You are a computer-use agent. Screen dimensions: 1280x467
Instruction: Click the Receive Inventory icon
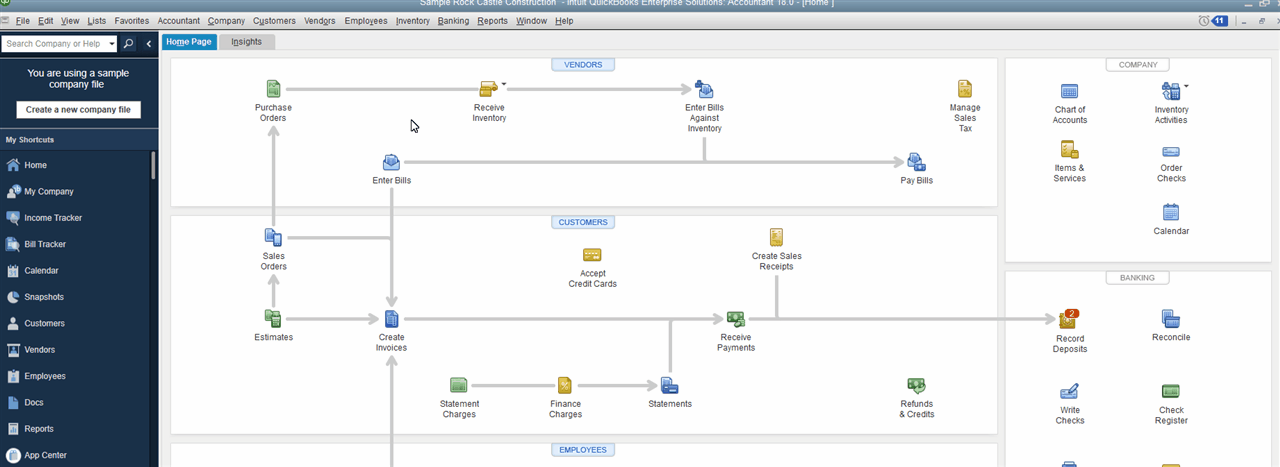[488, 89]
